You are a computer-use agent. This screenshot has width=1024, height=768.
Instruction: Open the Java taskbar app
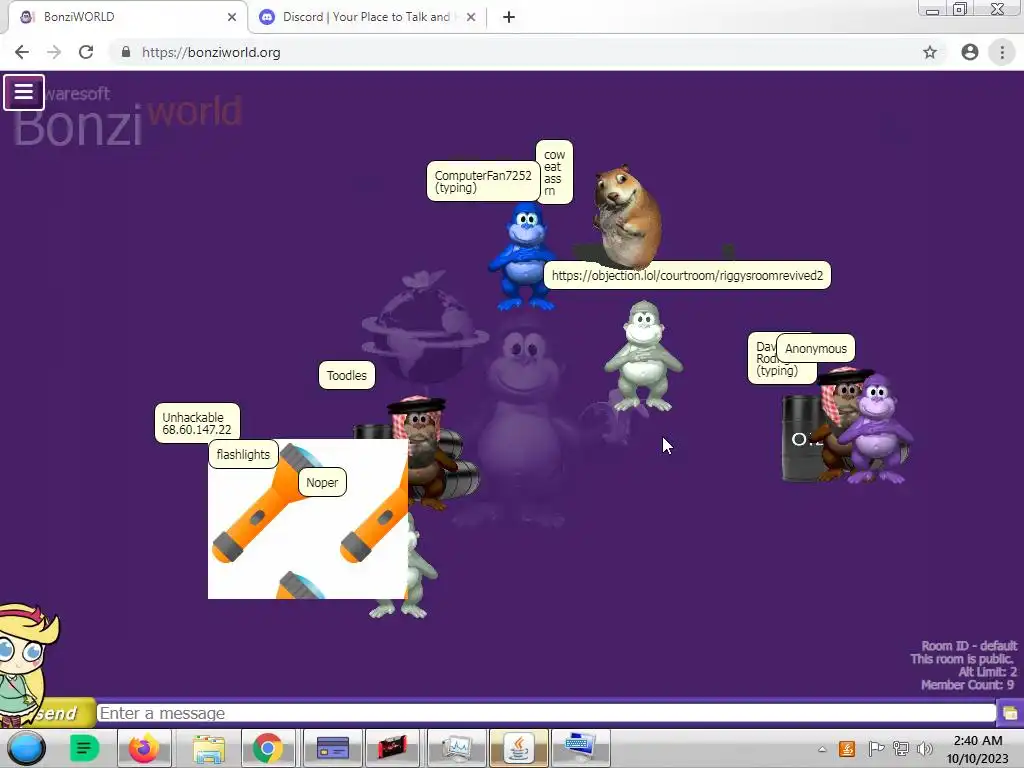point(519,748)
